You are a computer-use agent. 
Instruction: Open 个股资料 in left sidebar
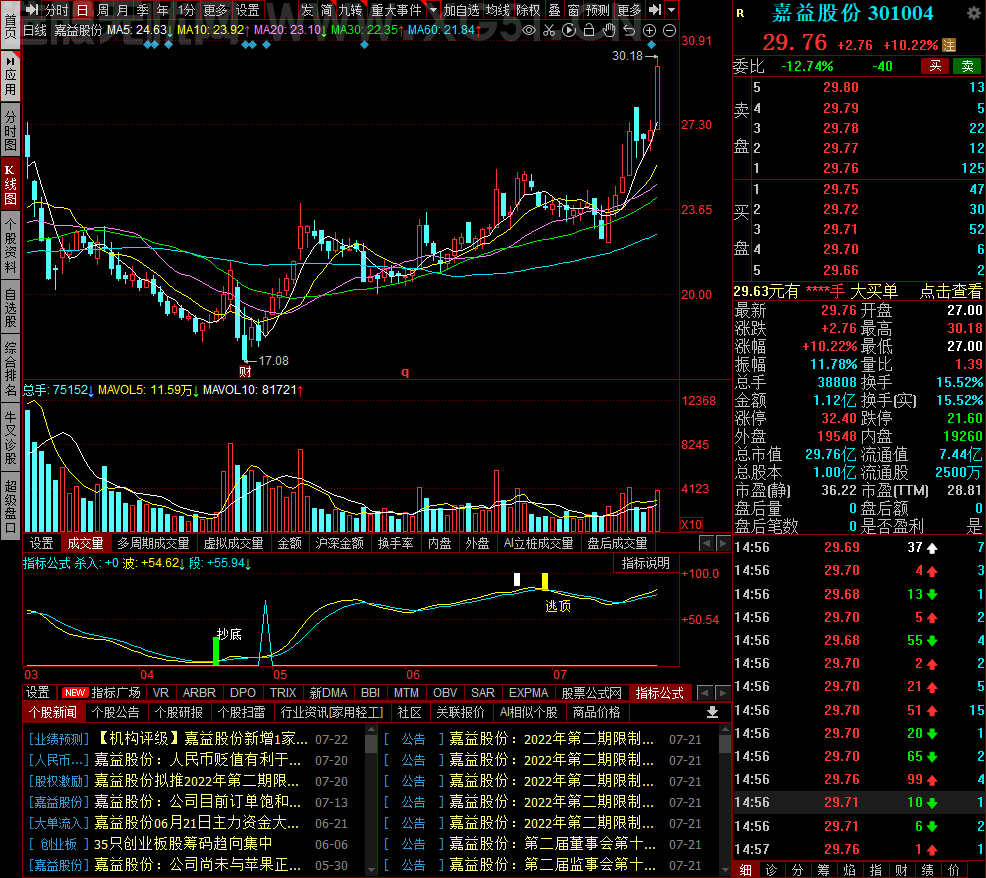[10, 245]
